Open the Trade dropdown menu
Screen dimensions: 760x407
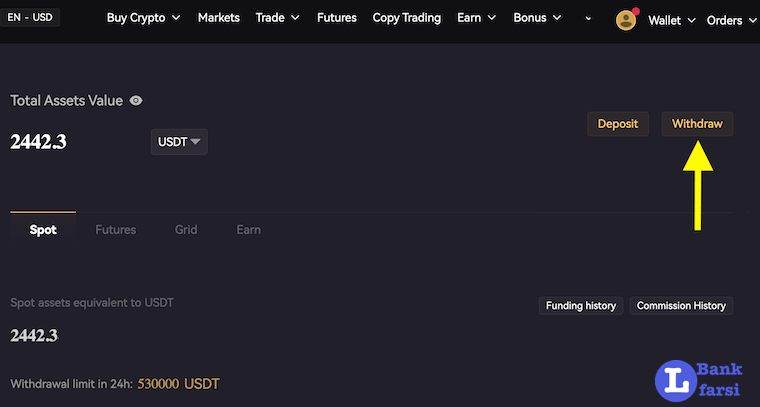tap(277, 18)
